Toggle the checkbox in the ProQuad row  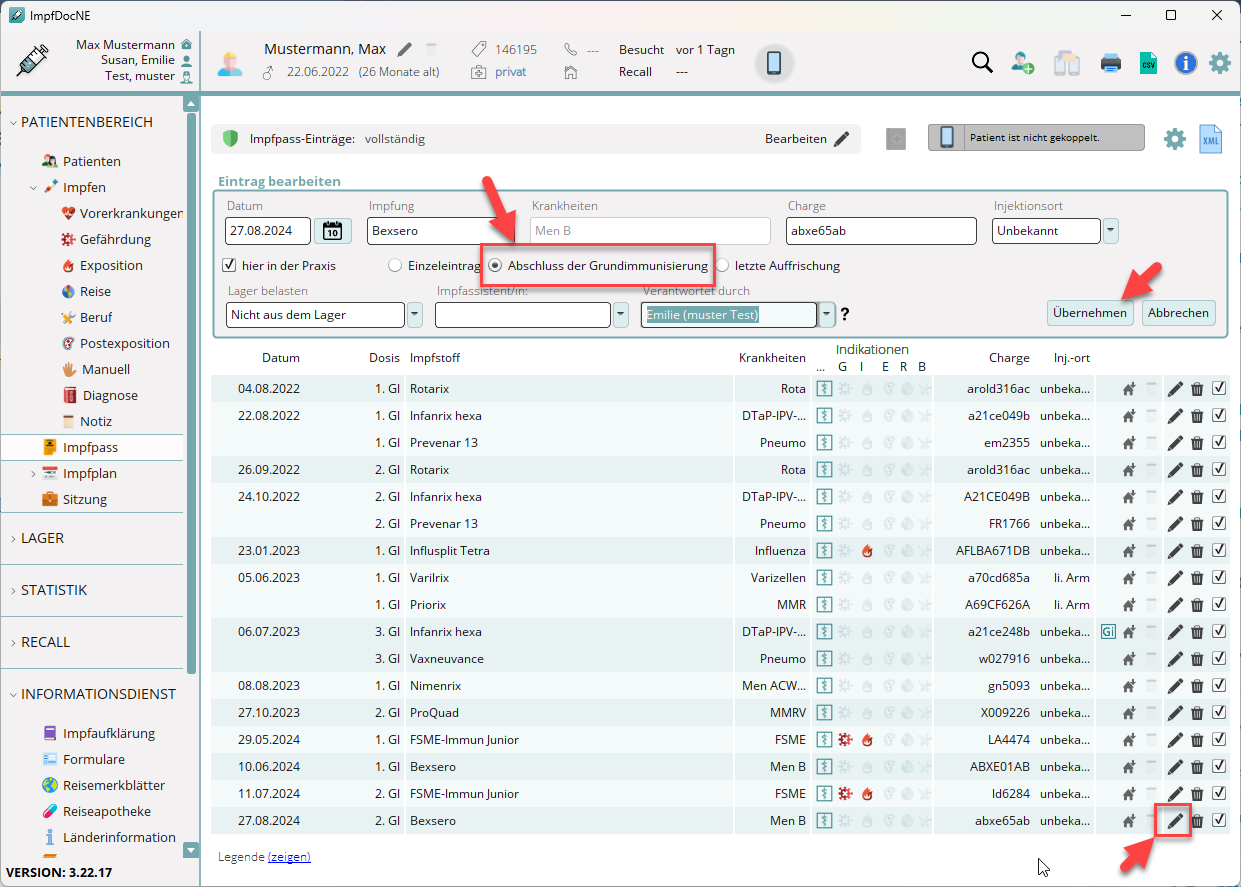(1219, 713)
